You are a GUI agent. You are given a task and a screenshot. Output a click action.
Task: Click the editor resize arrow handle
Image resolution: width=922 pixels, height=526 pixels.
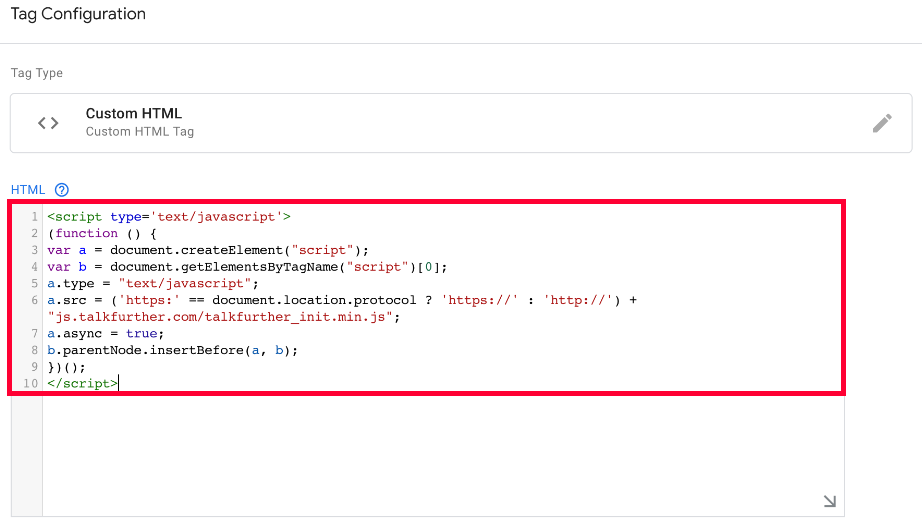(x=830, y=501)
